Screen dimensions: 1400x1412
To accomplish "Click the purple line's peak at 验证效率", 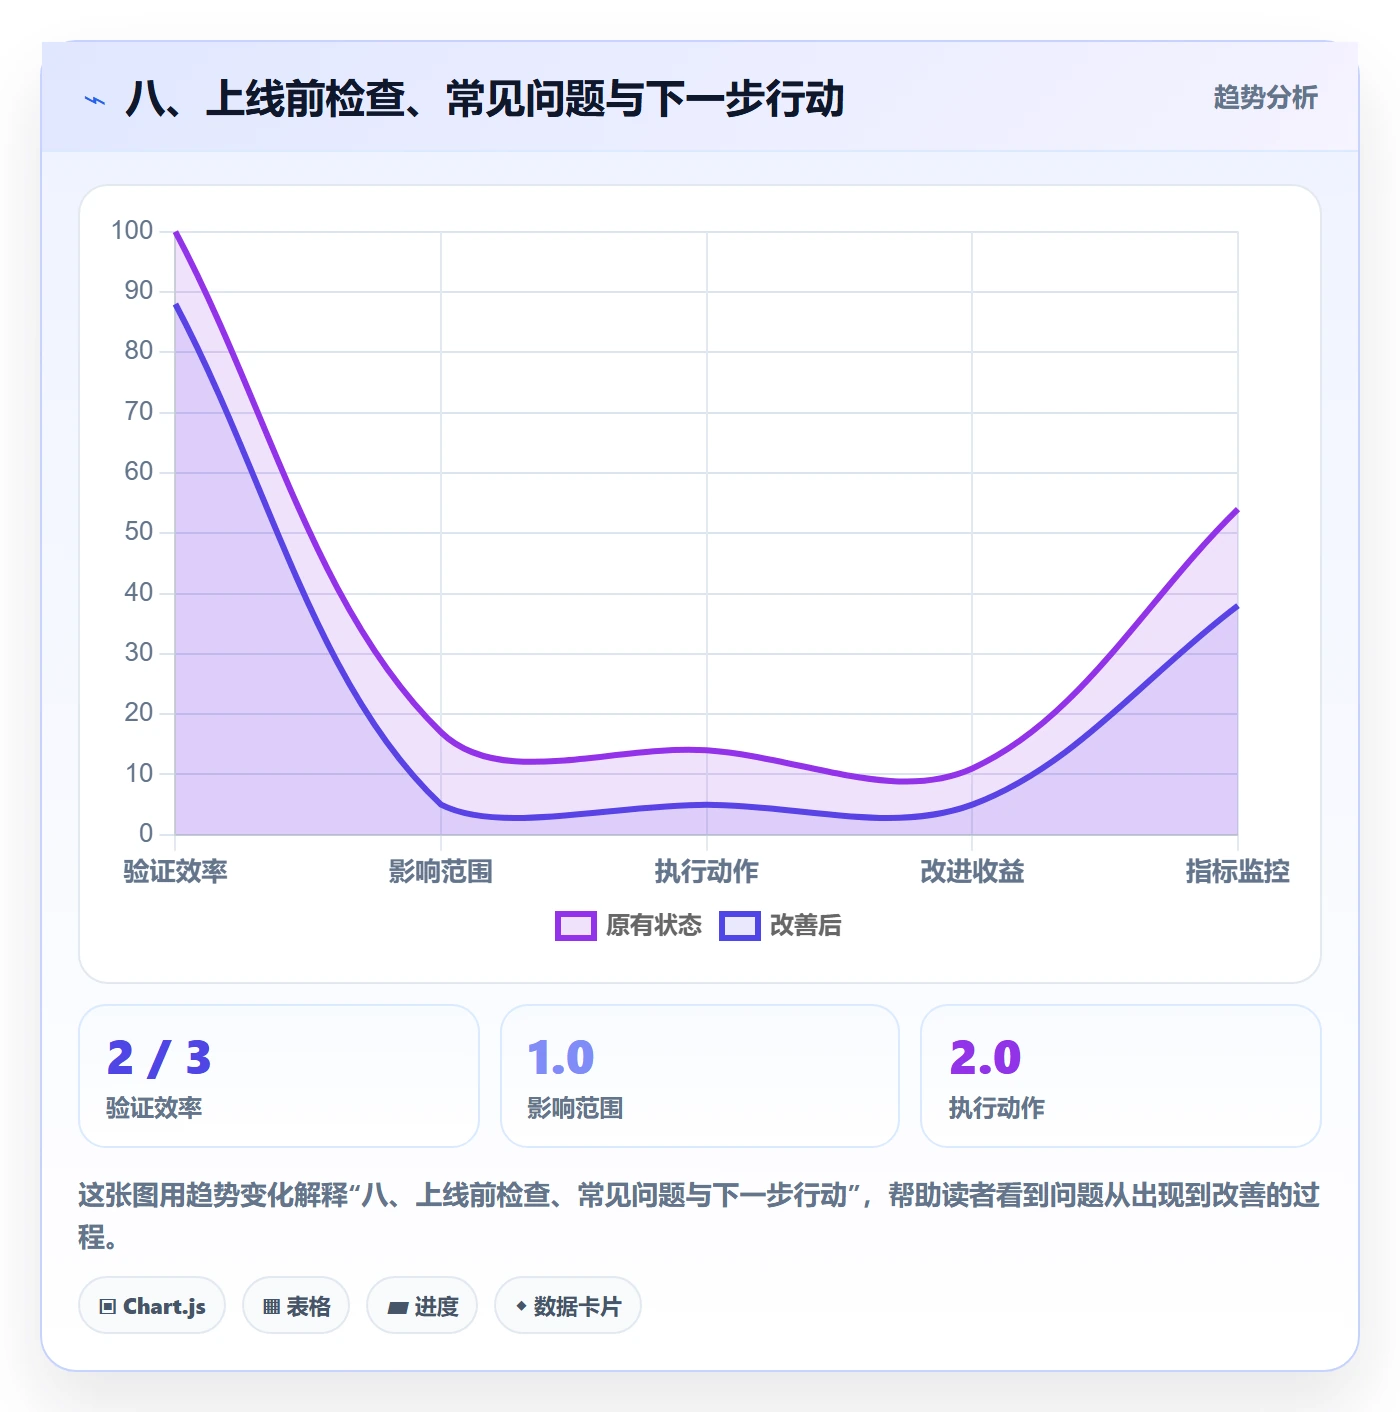I will (x=176, y=232).
